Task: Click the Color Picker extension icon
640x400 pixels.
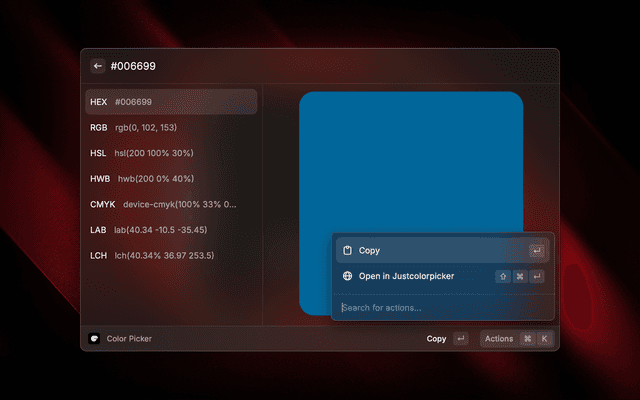Action: coord(94,338)
